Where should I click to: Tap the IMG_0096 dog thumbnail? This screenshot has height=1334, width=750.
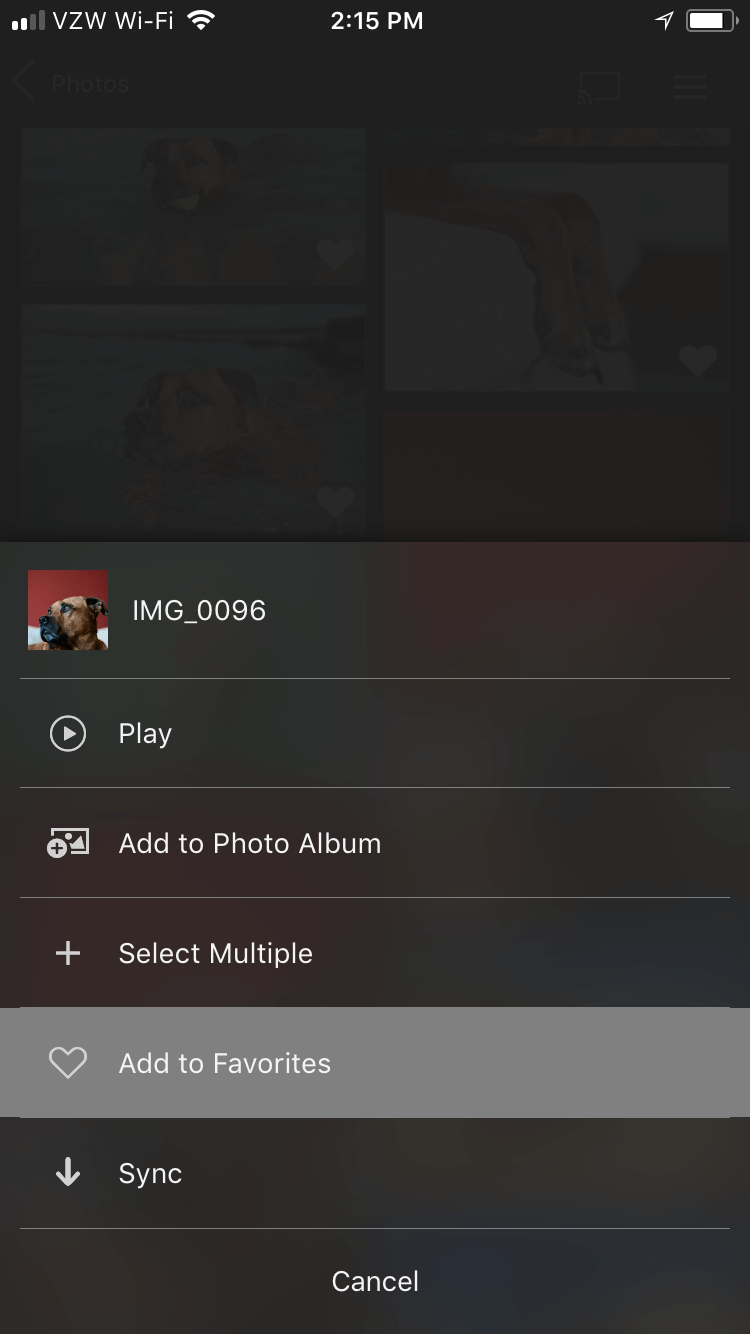click(x=68, y=610)
